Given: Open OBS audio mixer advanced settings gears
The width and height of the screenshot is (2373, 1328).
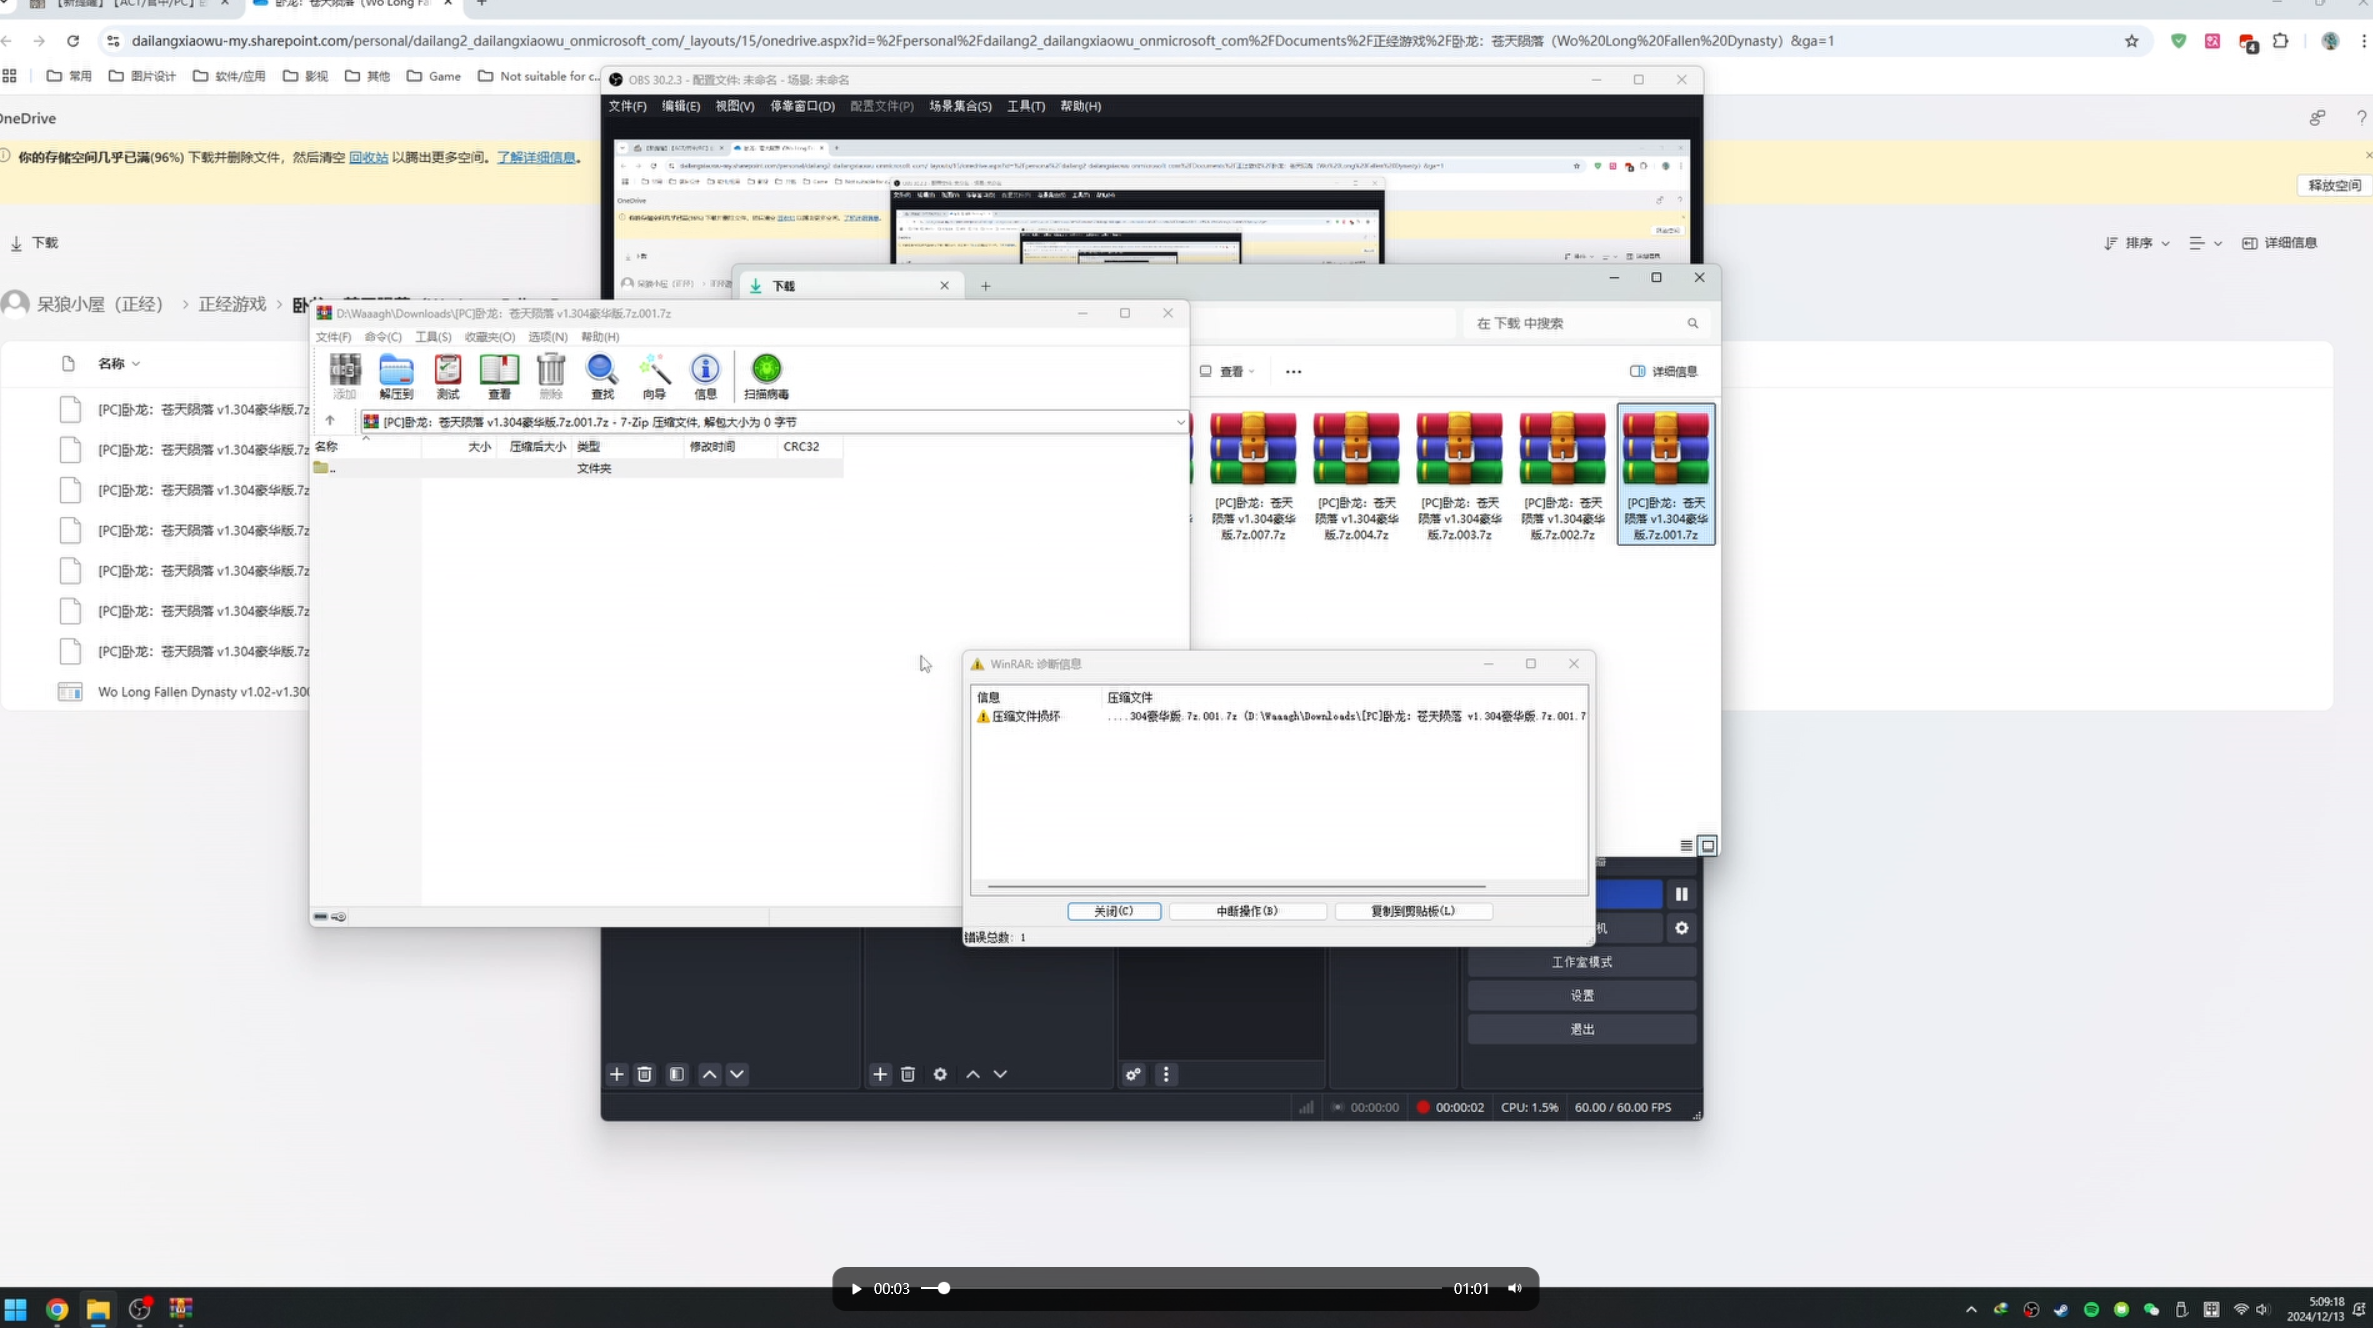Looking at the screenshot, I should [1133, 1074].
